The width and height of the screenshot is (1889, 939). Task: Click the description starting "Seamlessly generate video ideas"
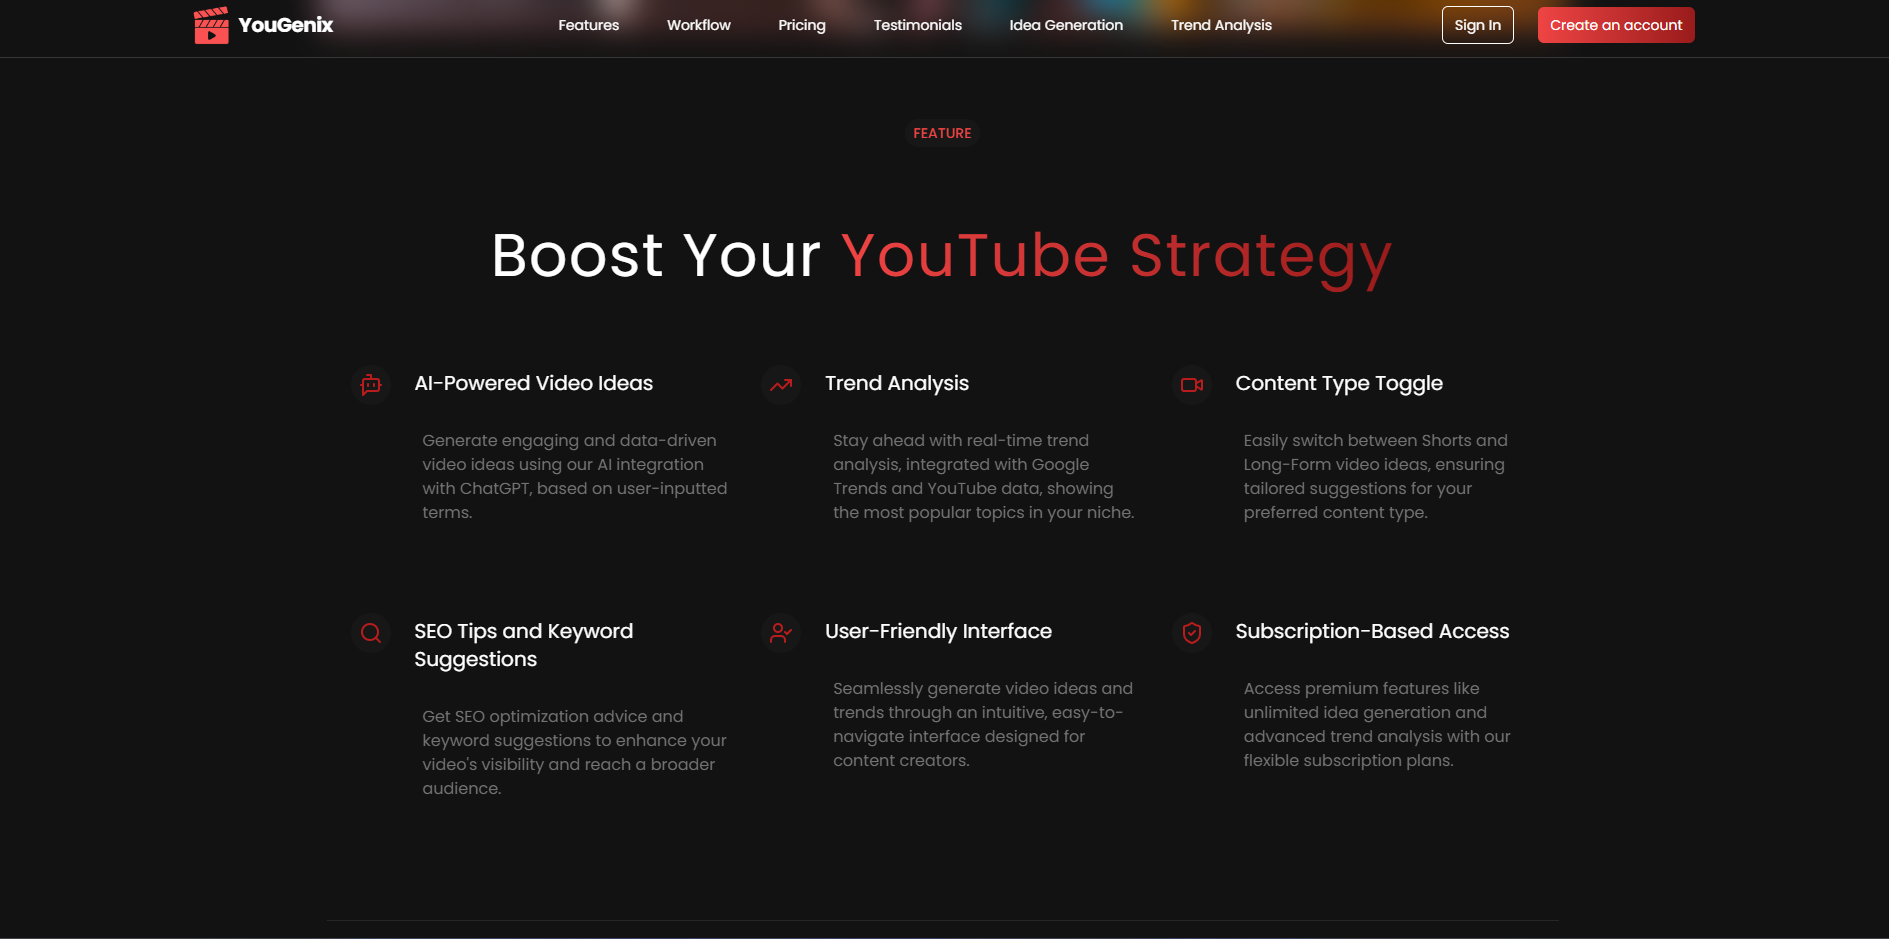(x=983, y=724)
